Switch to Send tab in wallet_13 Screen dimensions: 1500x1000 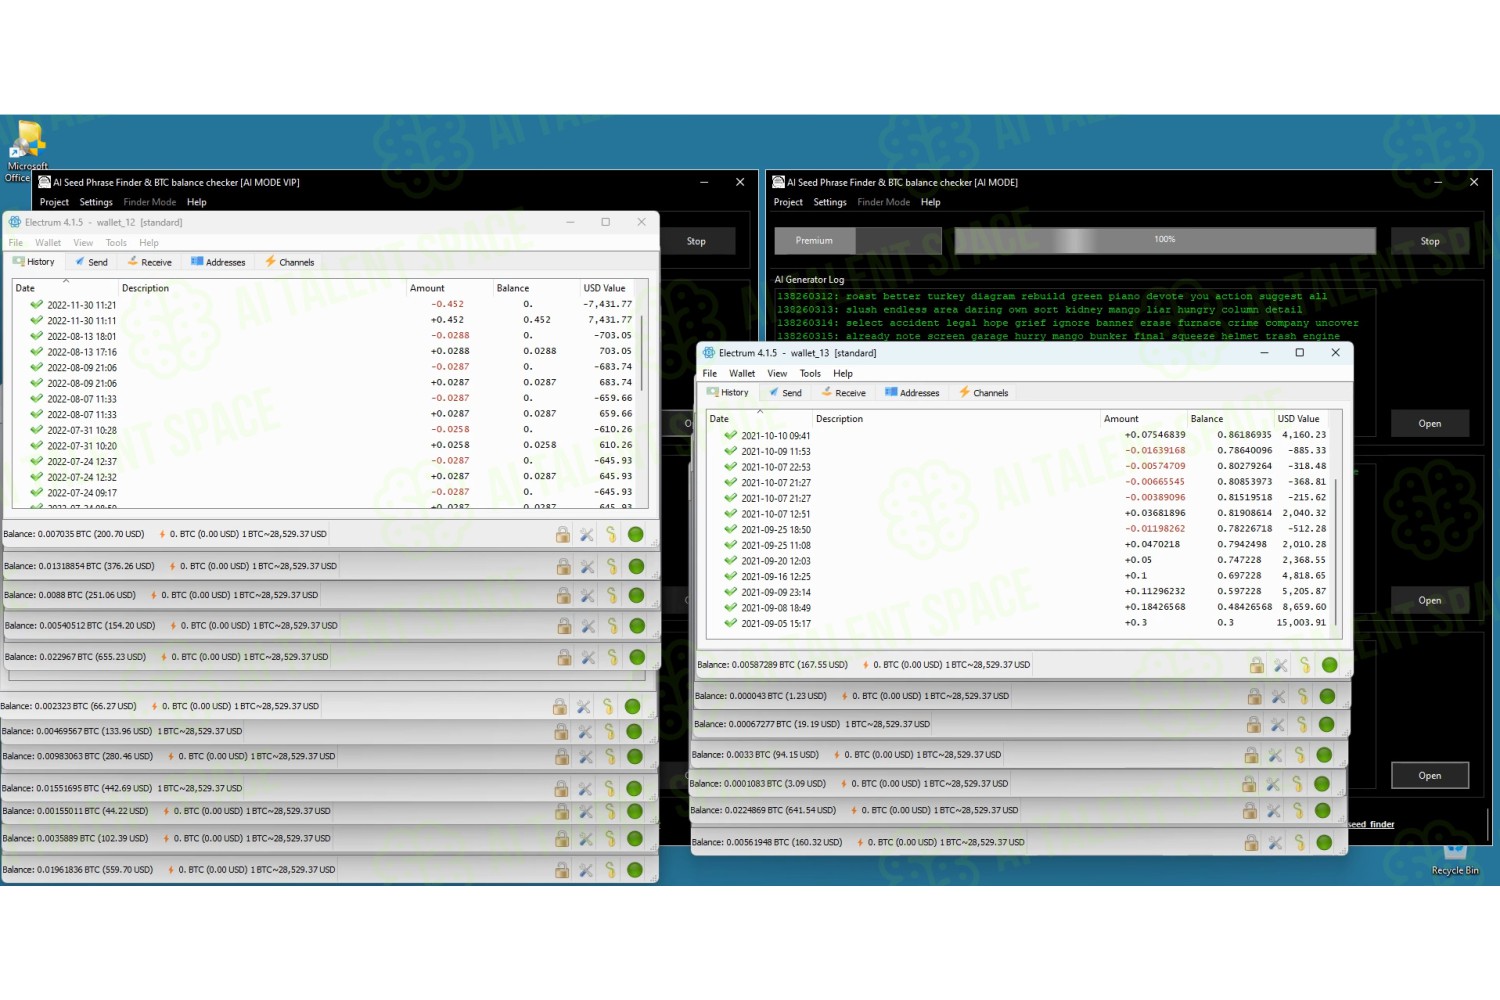coord(785,393)
